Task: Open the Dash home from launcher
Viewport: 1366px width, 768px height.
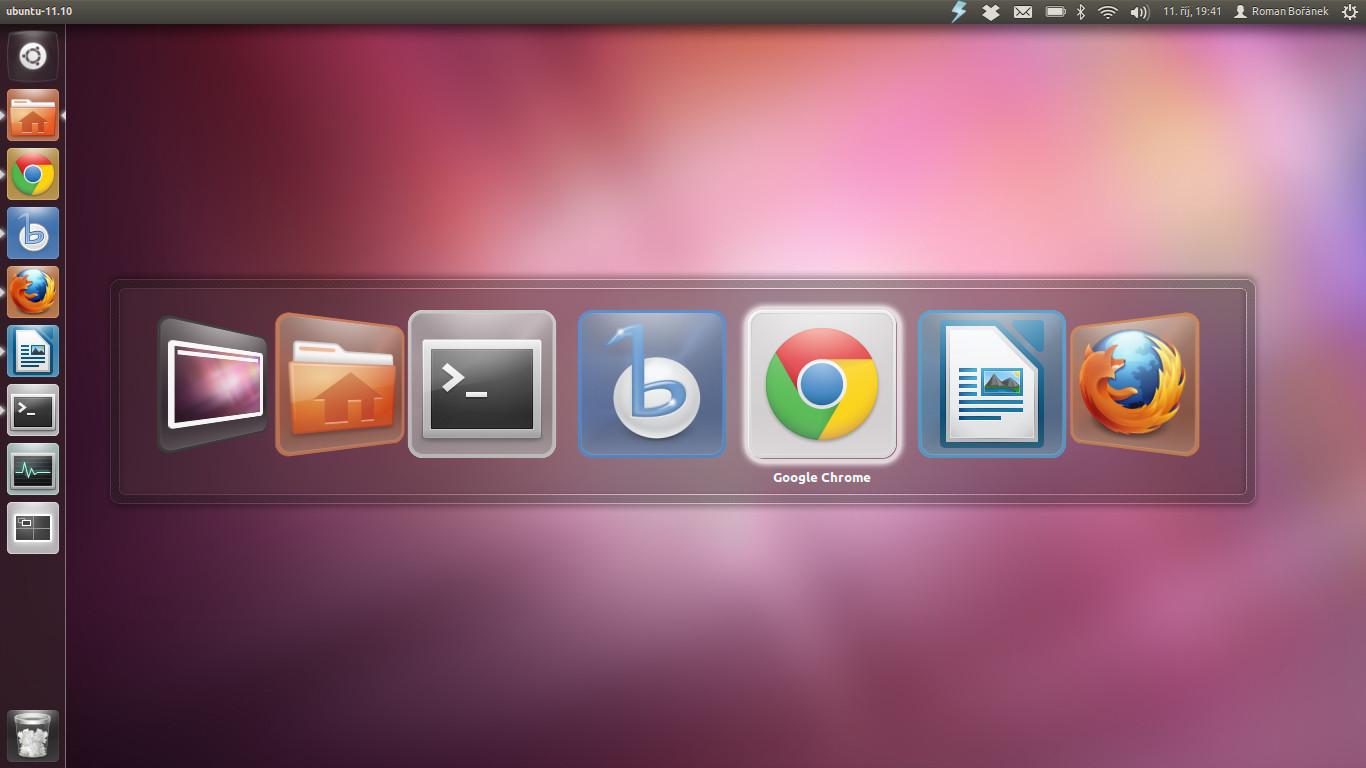Action: (33, 56)
